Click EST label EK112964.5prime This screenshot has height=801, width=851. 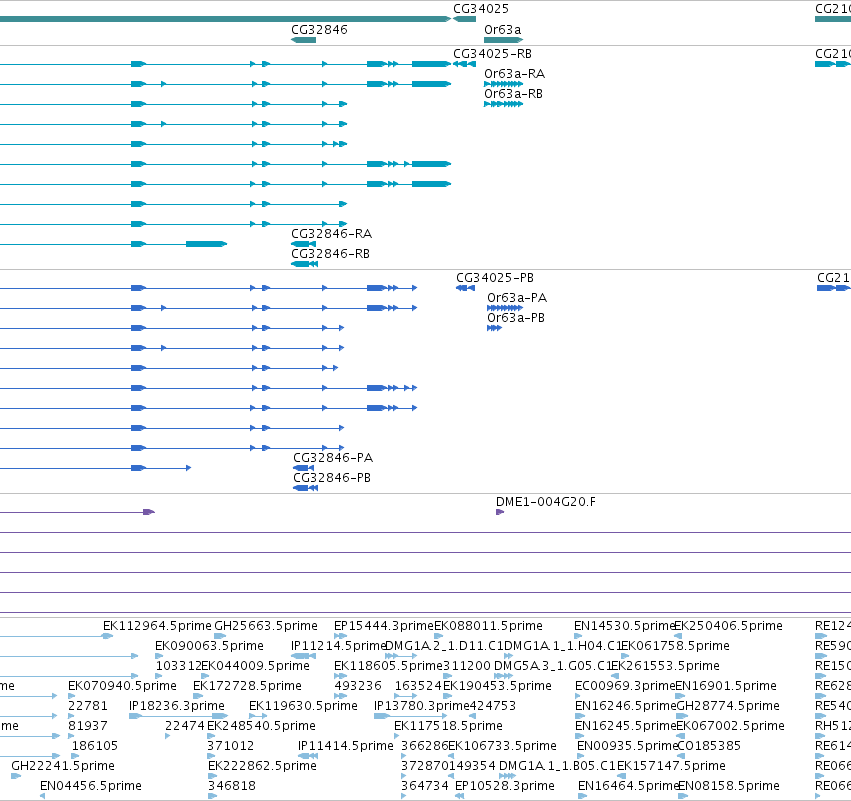click(x=157, y=626)
